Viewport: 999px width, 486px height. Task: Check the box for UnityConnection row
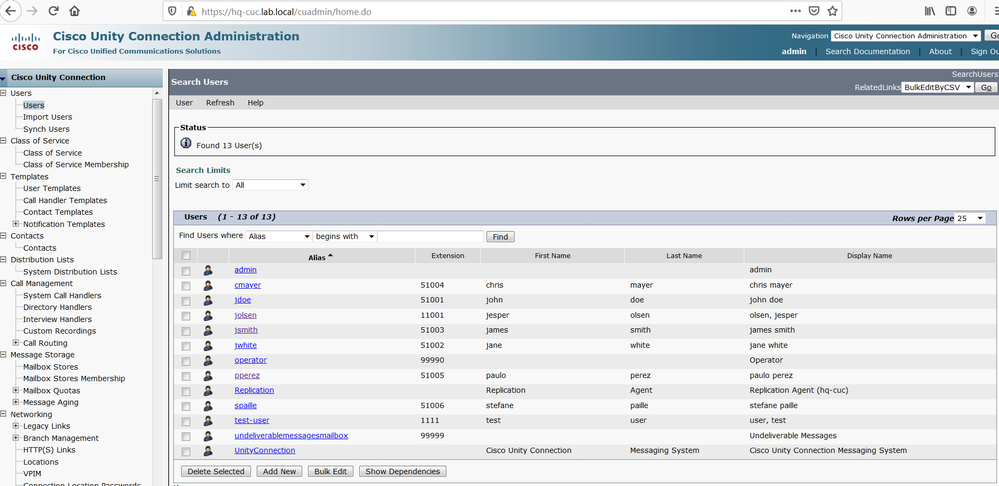[186, 452]
